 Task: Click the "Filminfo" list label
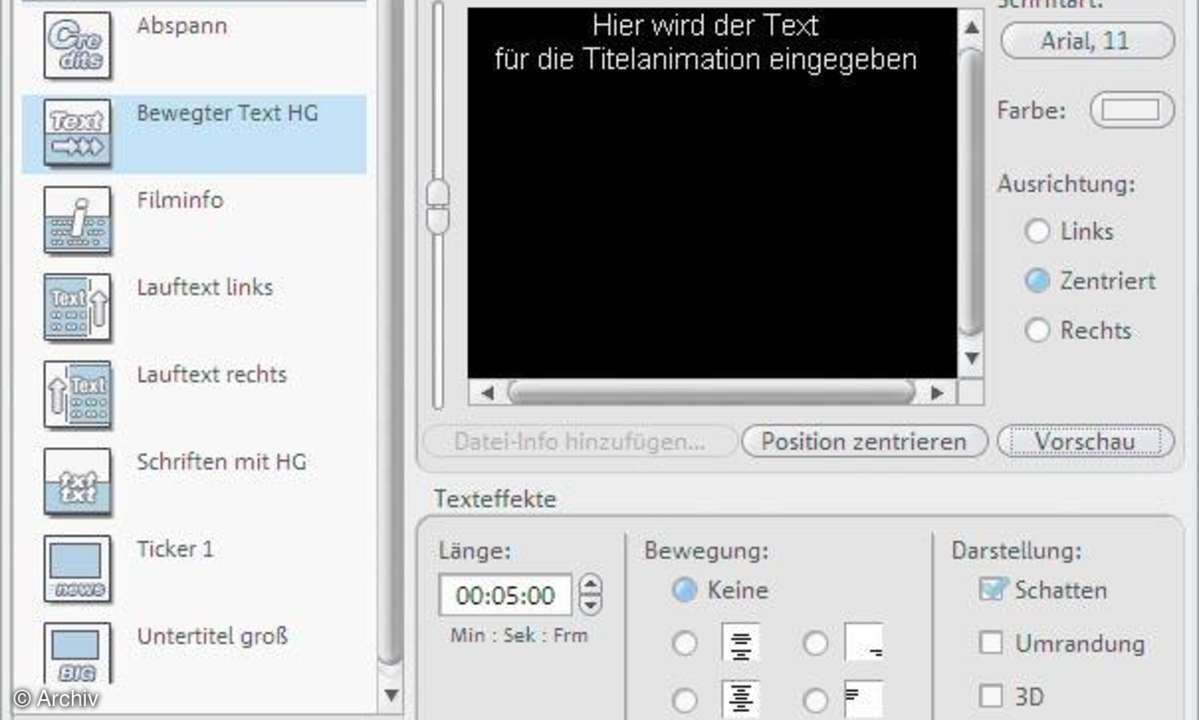(x=180, y=199)
